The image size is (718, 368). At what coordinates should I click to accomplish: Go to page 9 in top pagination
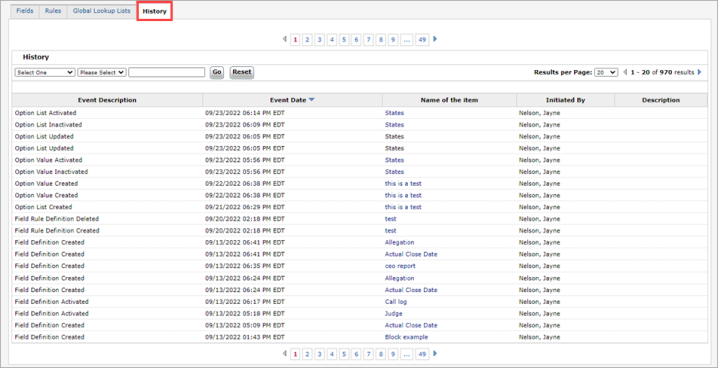point(393,40)
